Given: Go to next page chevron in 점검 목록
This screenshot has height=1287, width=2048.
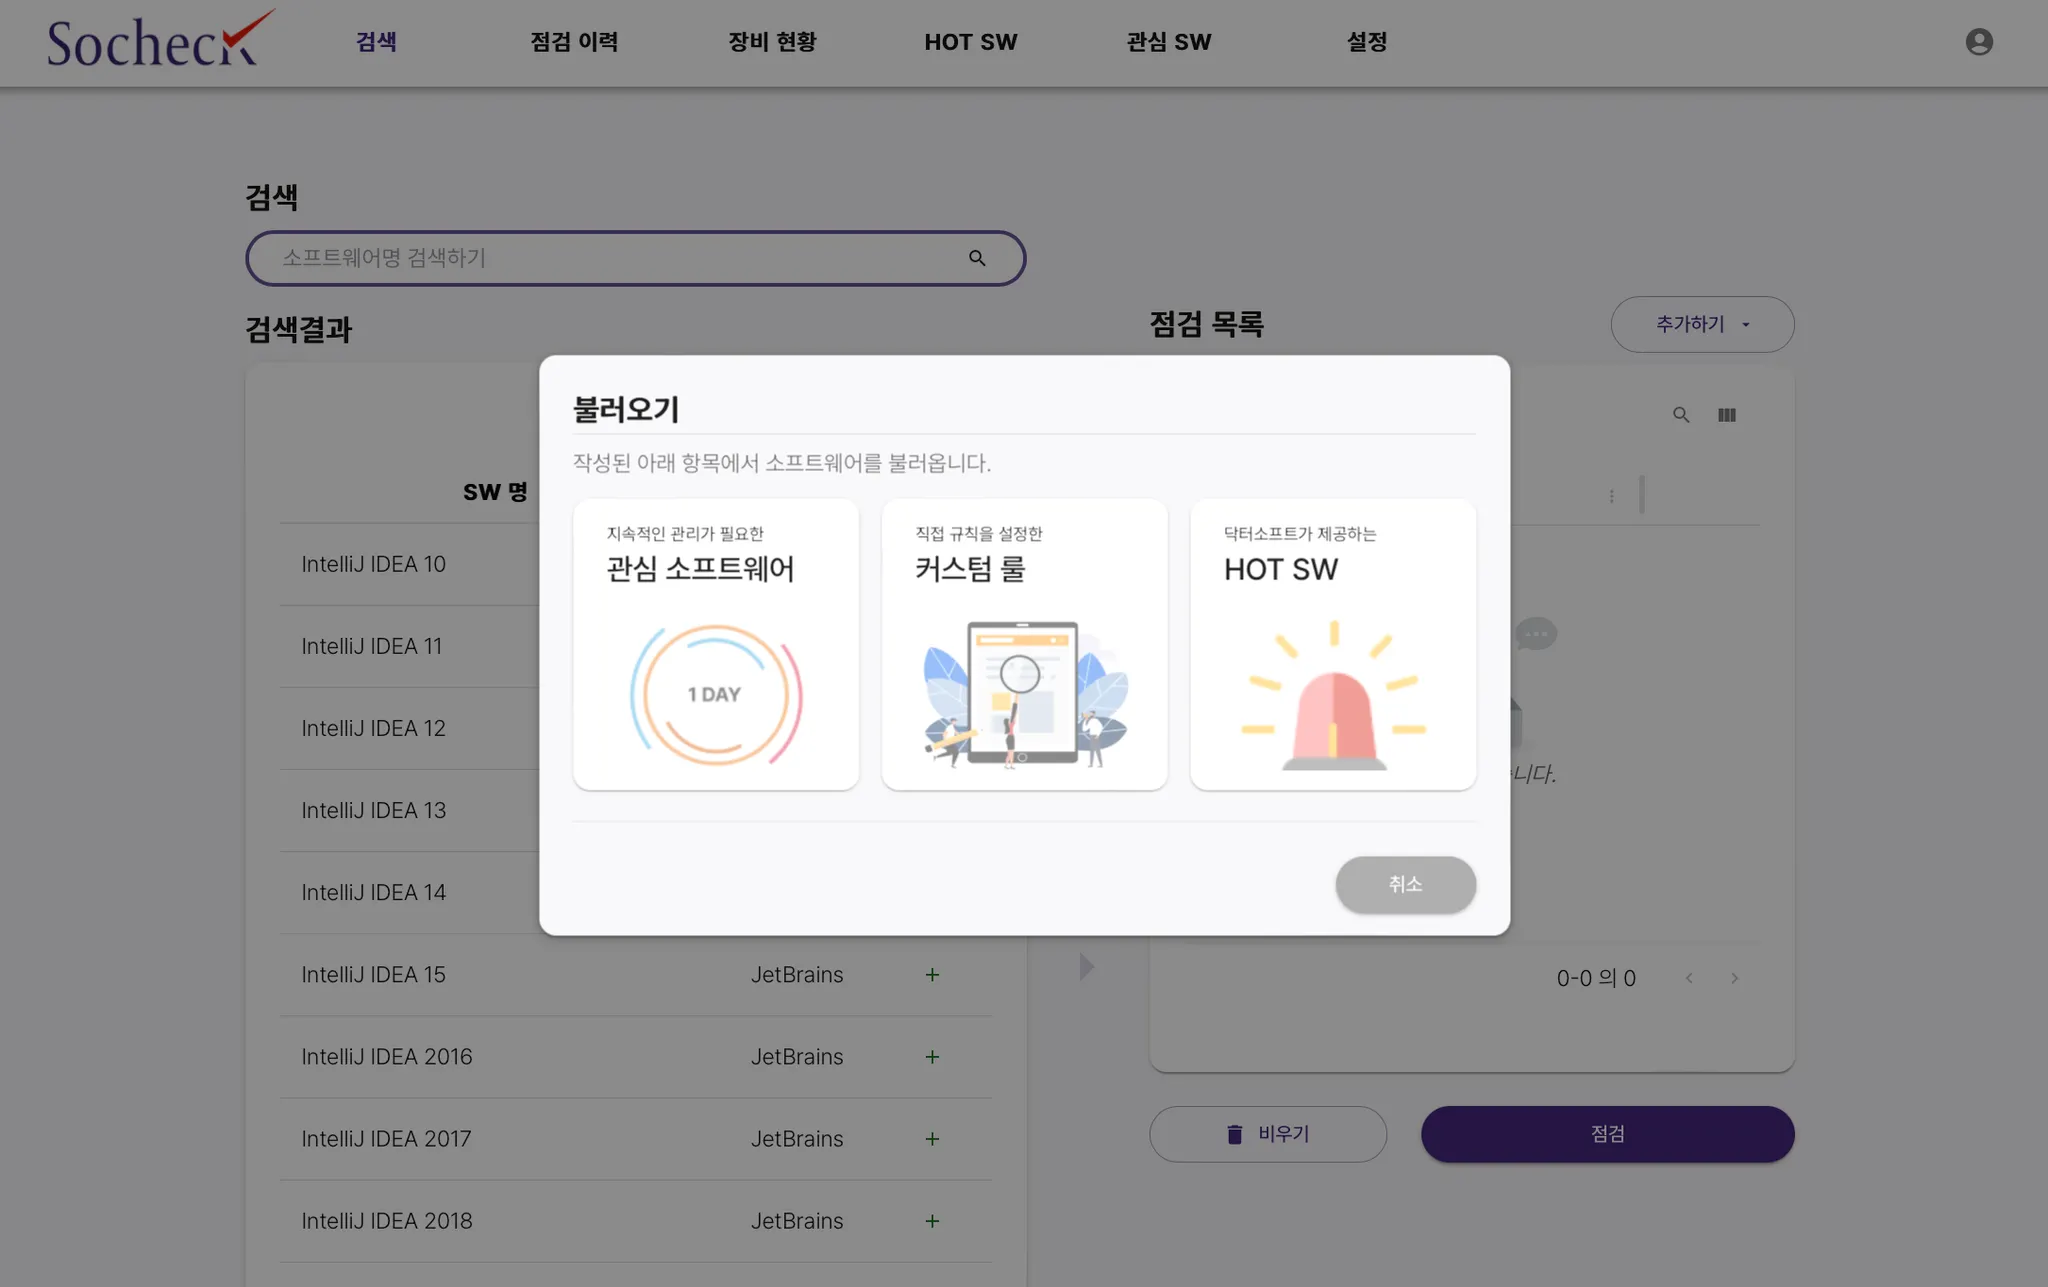Looking at the screenshot, I should (x=1735, y=978).
